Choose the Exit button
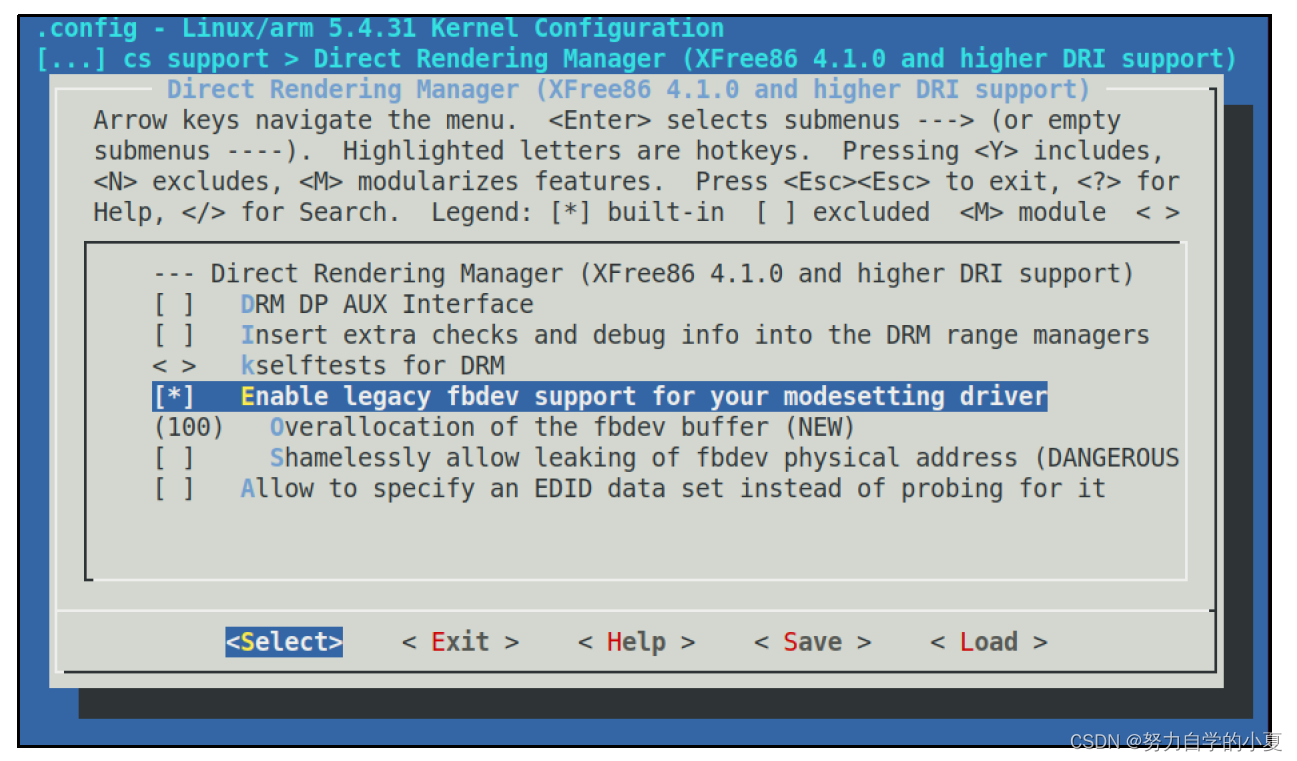The height and width of the screenshot is (761, 1297). 460,642
